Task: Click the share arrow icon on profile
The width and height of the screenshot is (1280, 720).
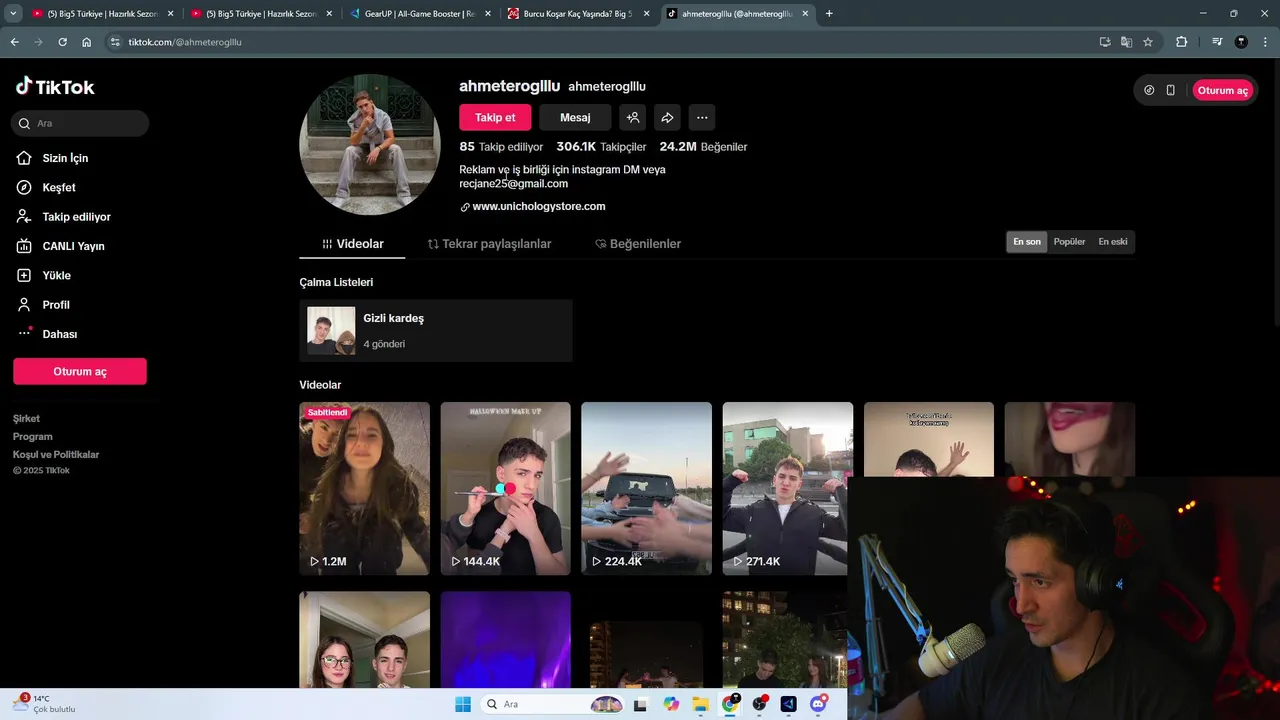Action: (667, 117)
